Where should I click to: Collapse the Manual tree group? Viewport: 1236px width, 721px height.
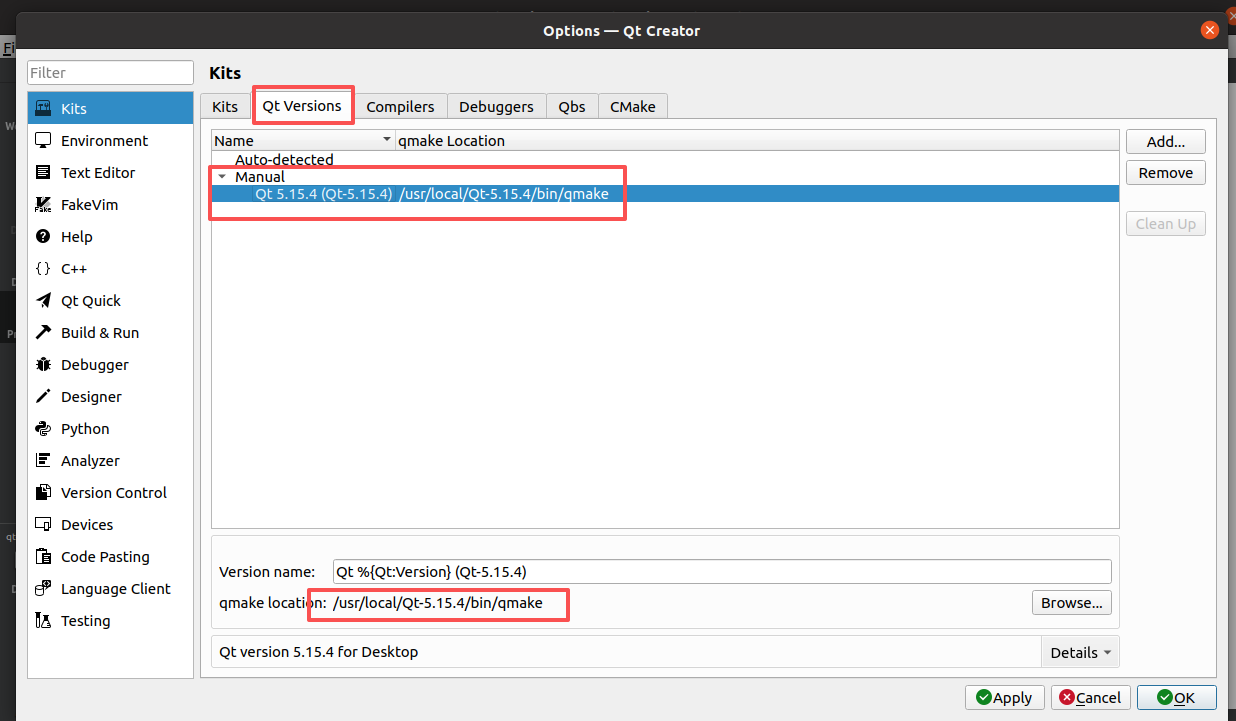(222, 177)
